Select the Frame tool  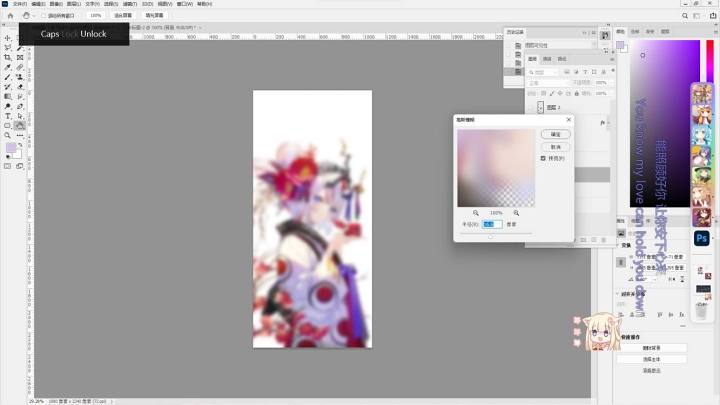click(x=20, y=57)
